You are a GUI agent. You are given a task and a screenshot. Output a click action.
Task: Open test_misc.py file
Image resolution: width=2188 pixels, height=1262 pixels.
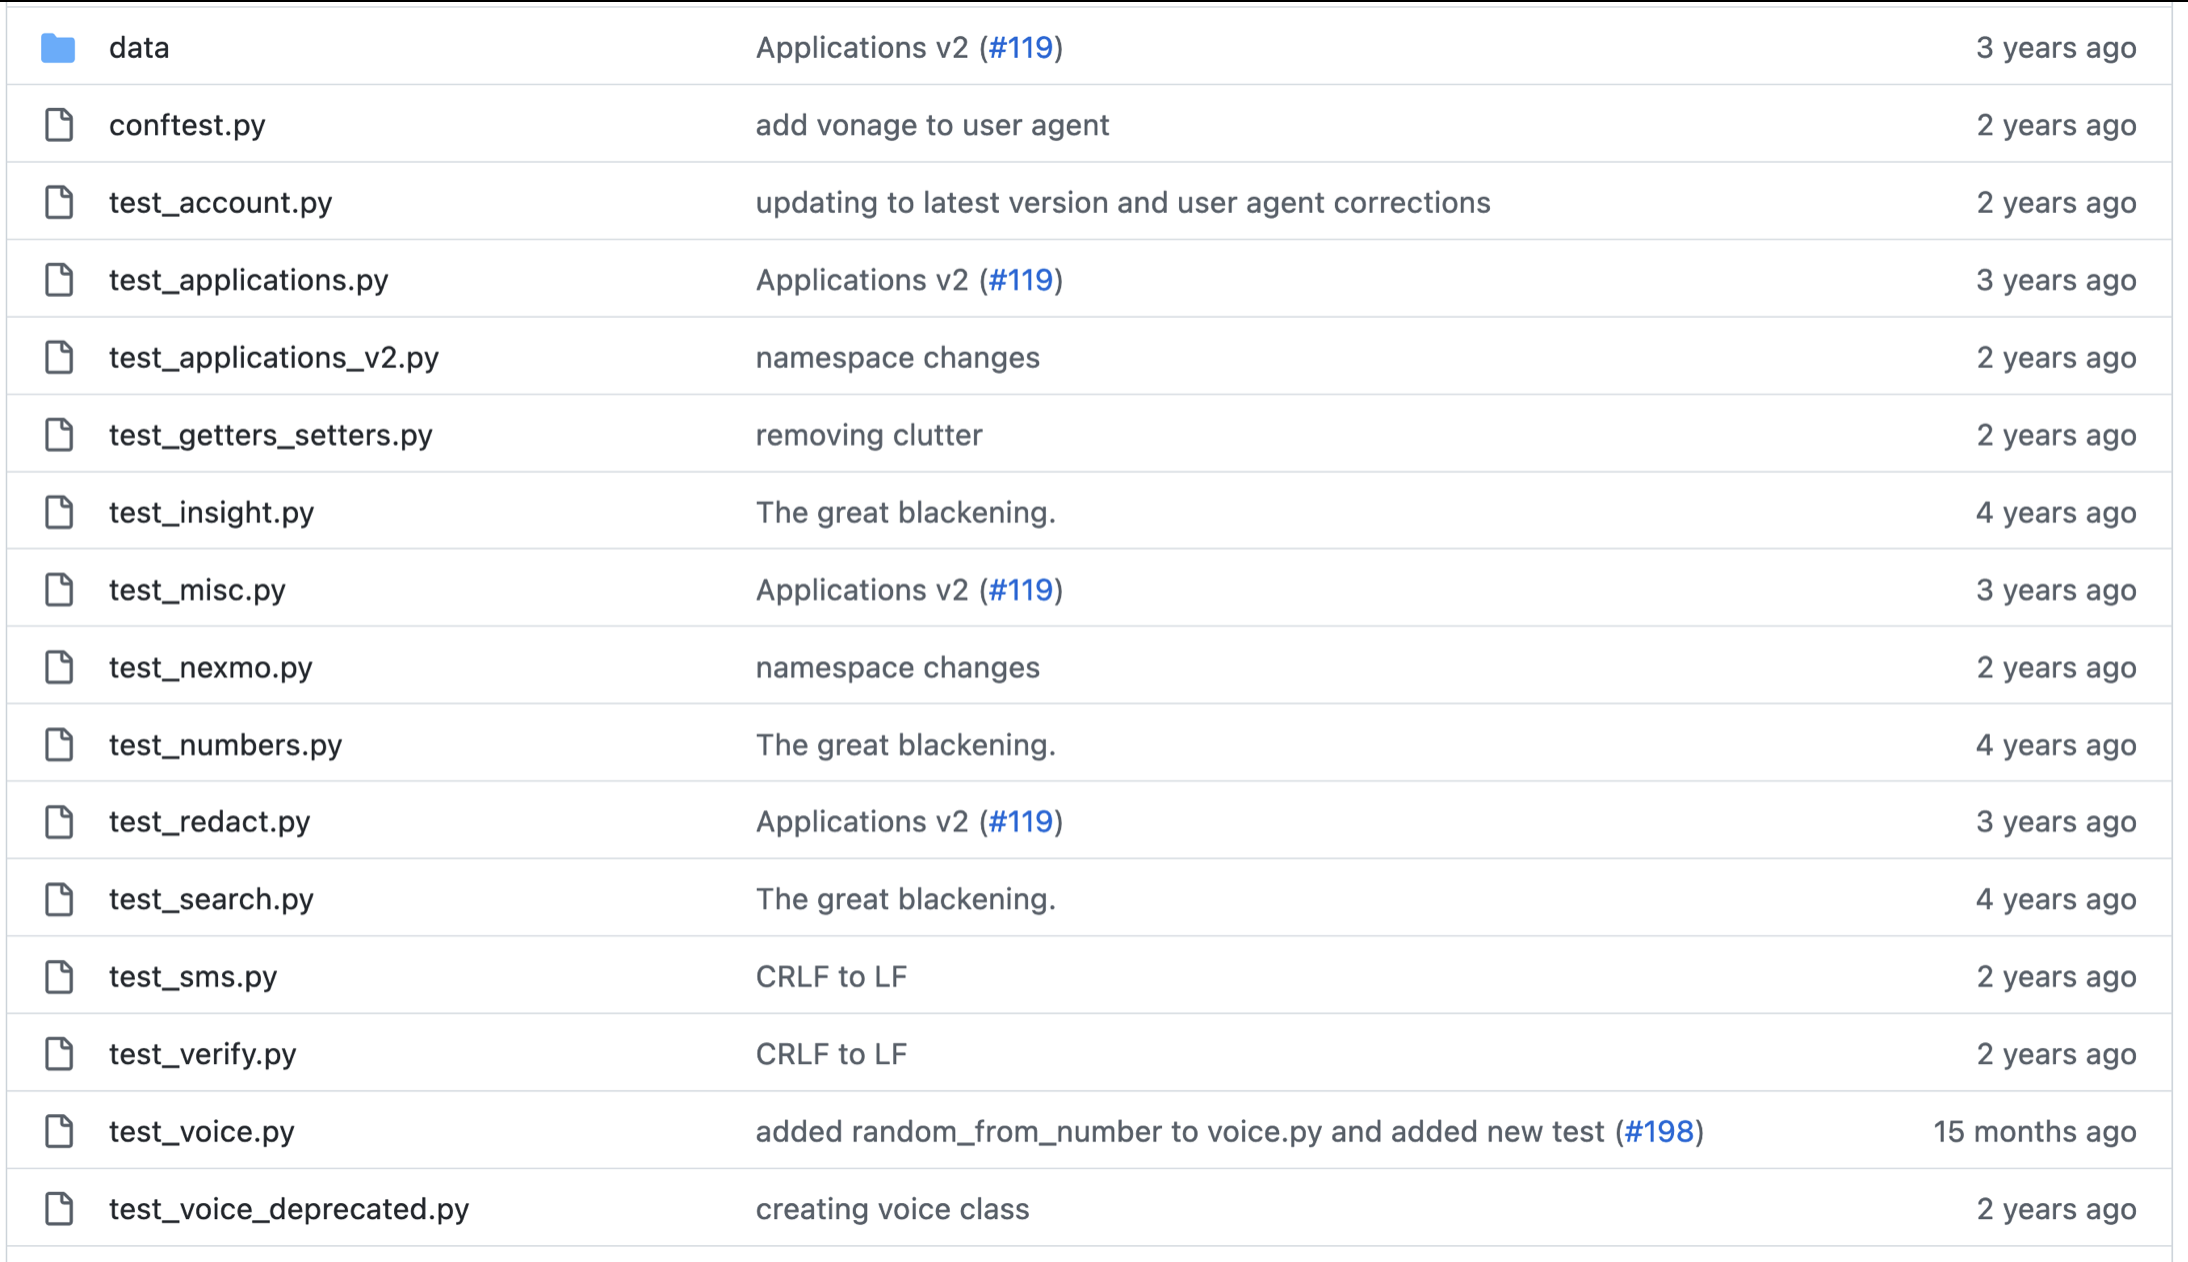click(x=197, y=590)
